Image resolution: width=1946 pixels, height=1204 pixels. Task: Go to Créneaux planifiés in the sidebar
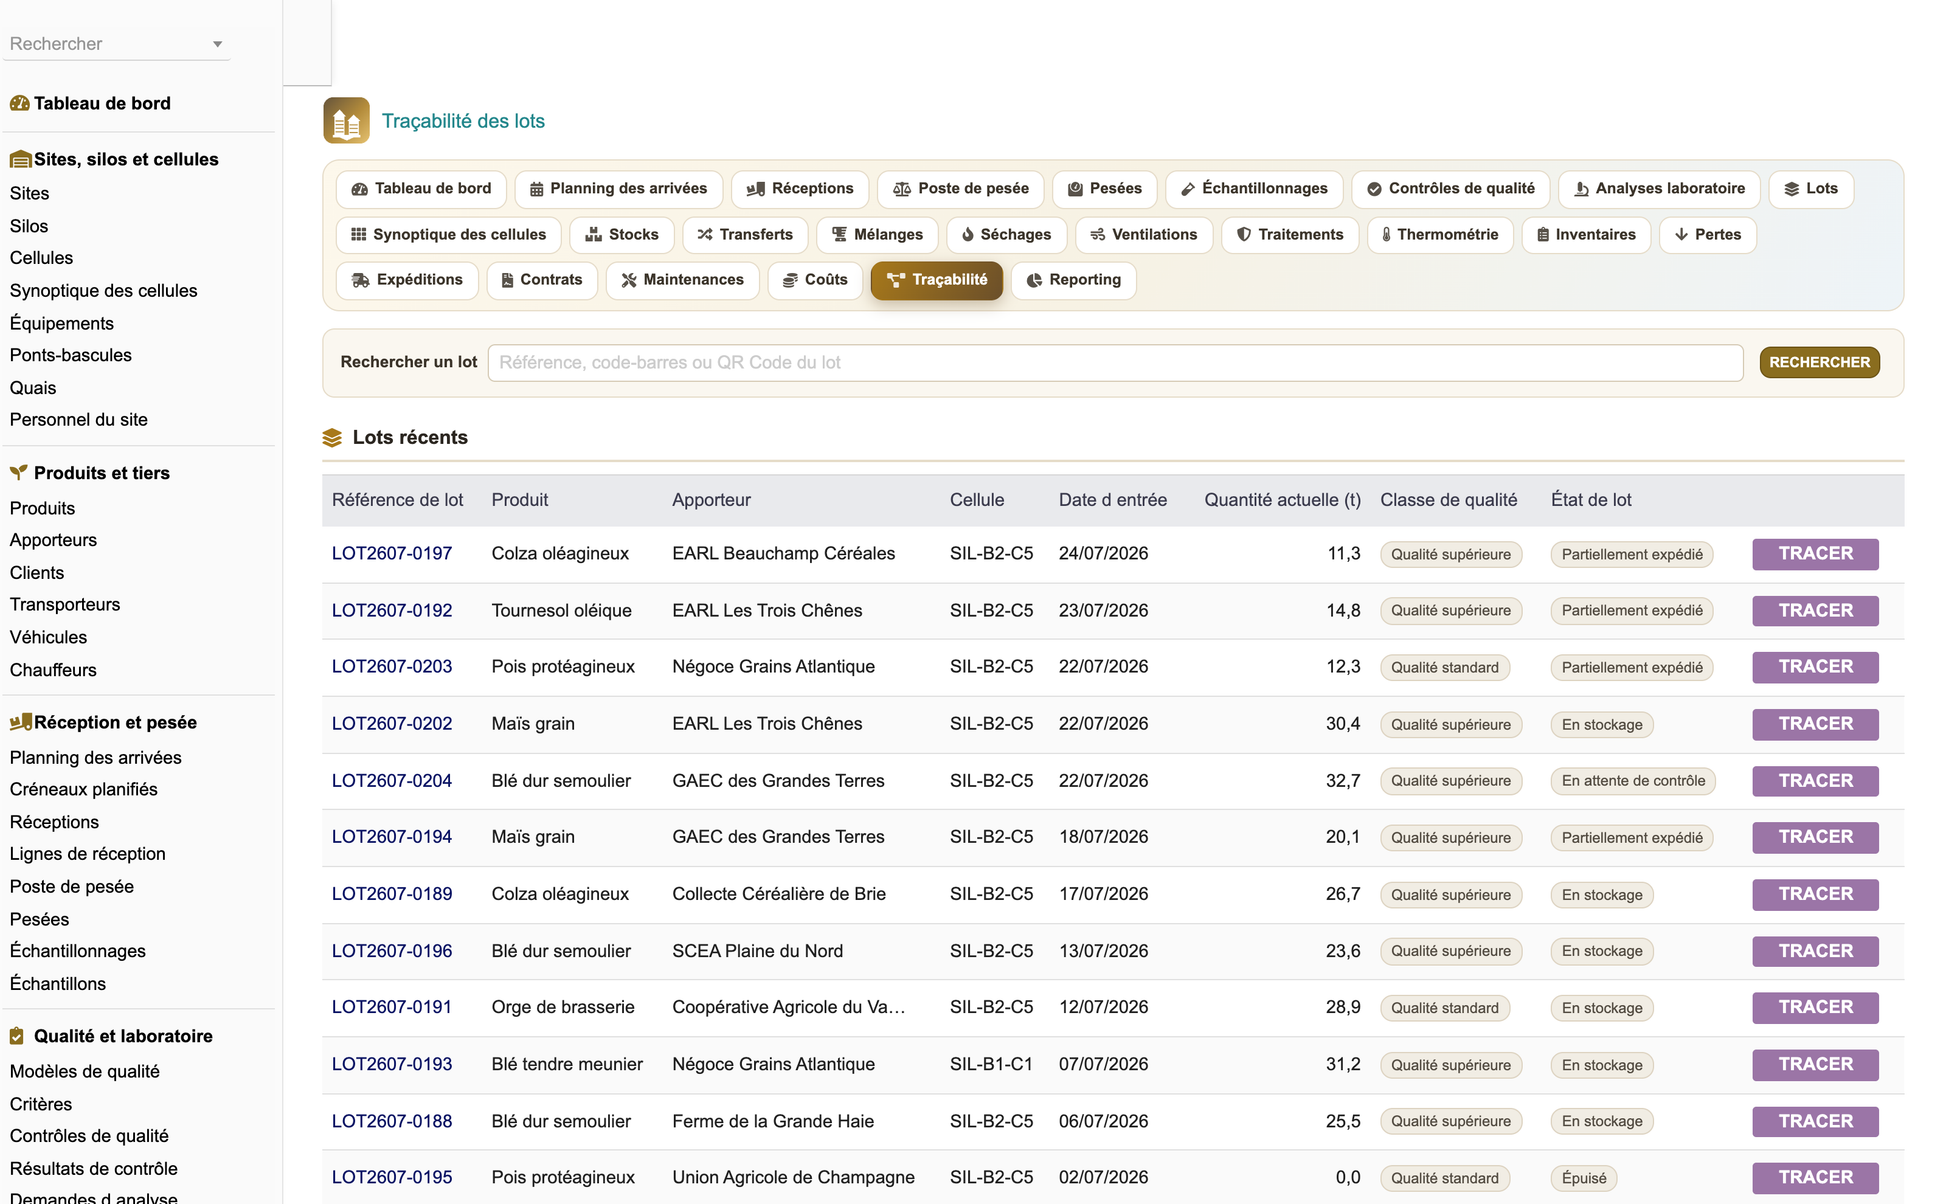pos(84,789)
